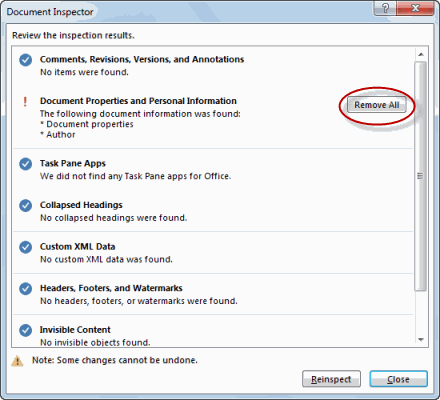Viewport: 440px width, 400px height.
Task: Select the 'Custom XML Data' heading
Action: click(78, 247)
